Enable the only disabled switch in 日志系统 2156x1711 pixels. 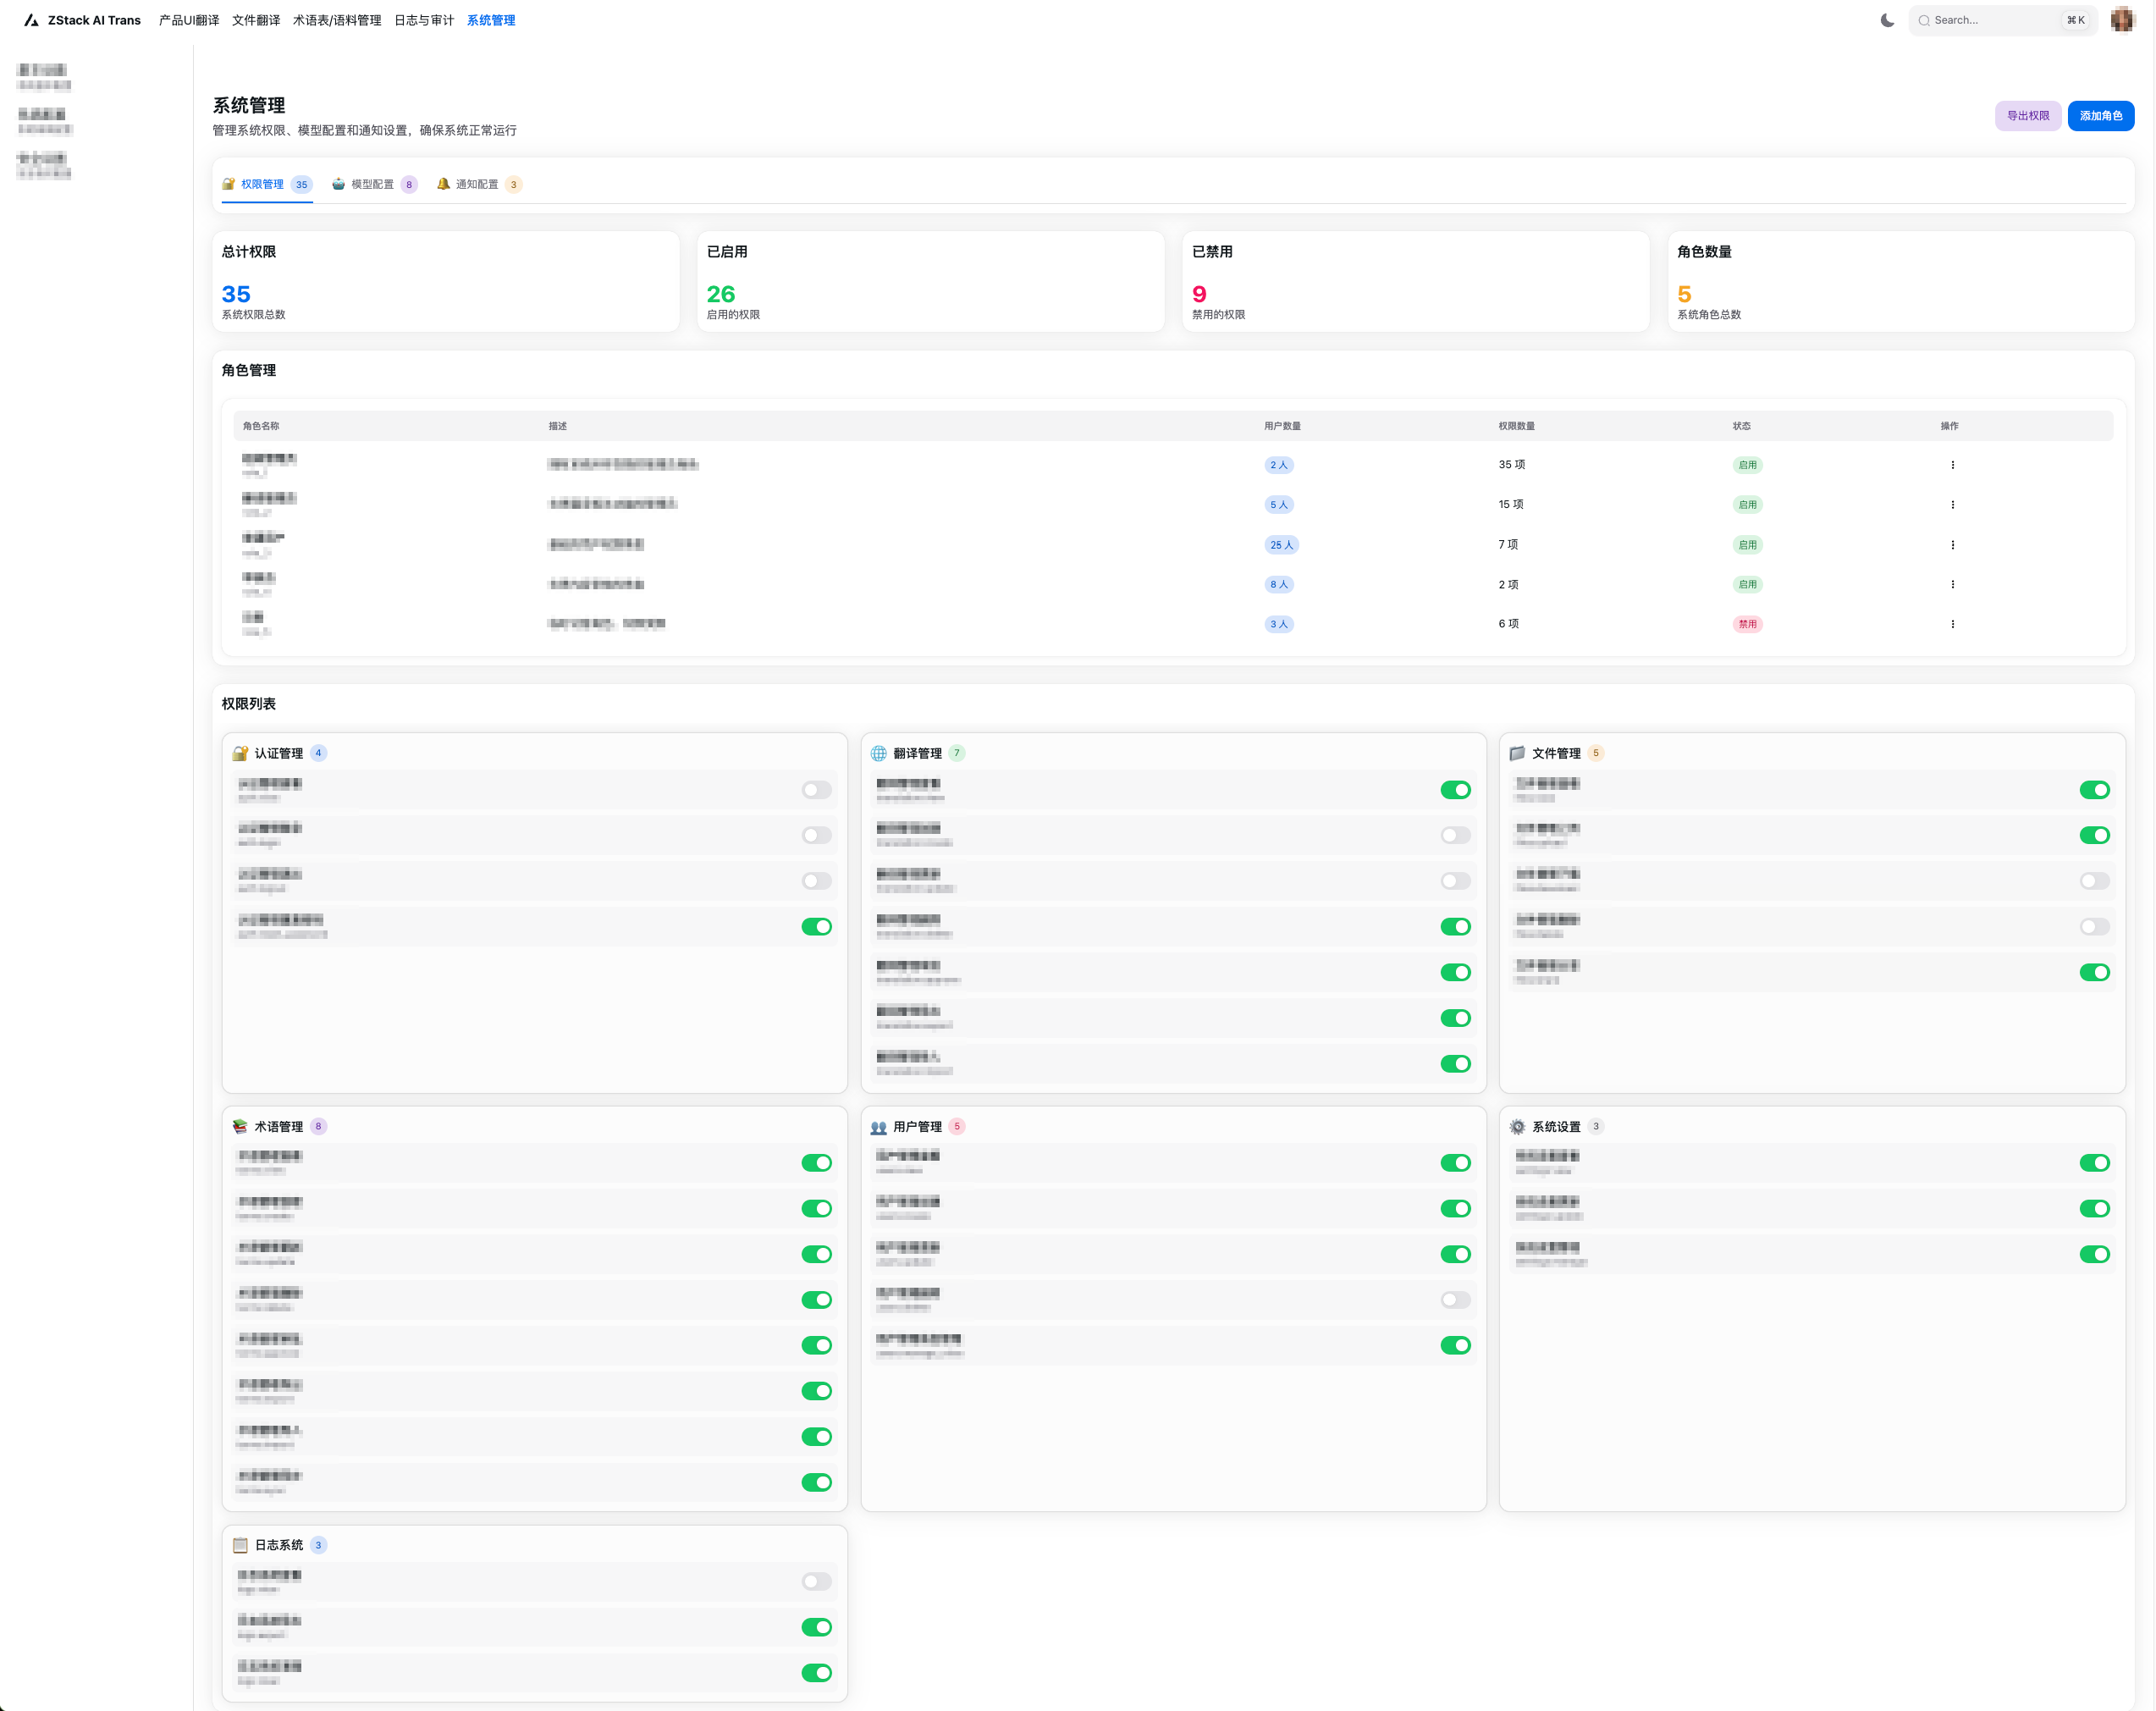(816, 1581)
